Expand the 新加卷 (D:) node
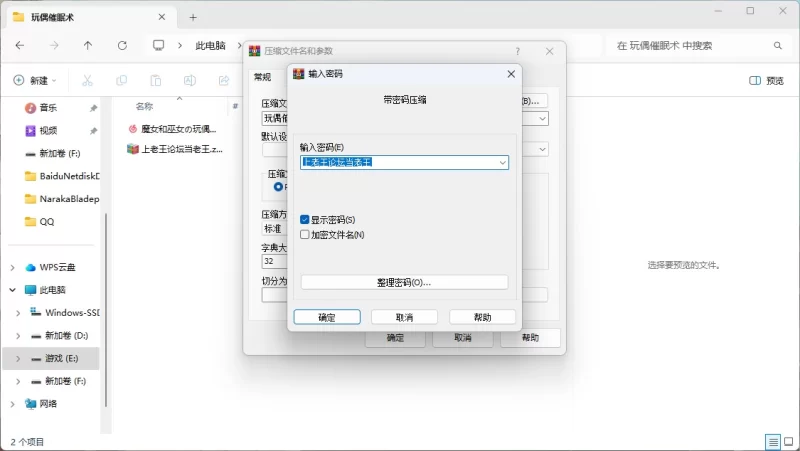 tap(18, 336)
